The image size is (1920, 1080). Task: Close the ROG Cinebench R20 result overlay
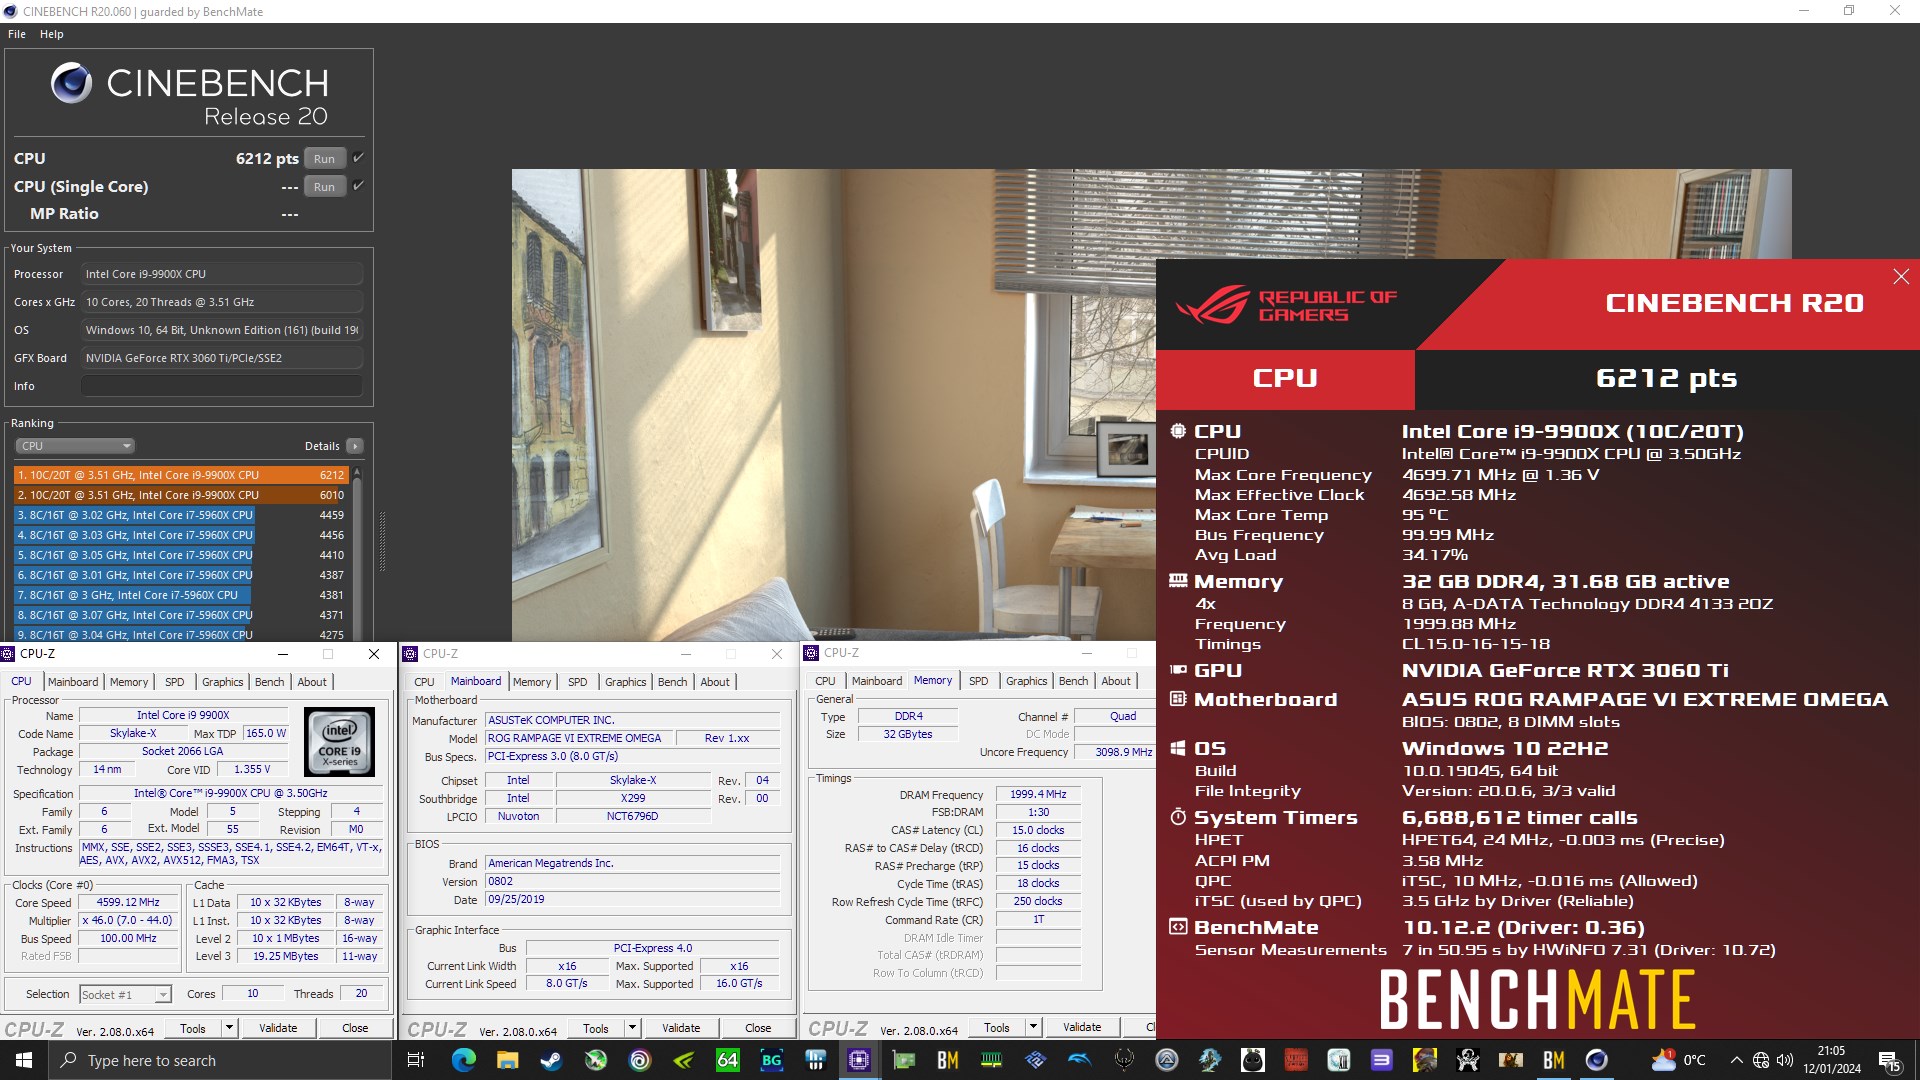pos(1901,277)
